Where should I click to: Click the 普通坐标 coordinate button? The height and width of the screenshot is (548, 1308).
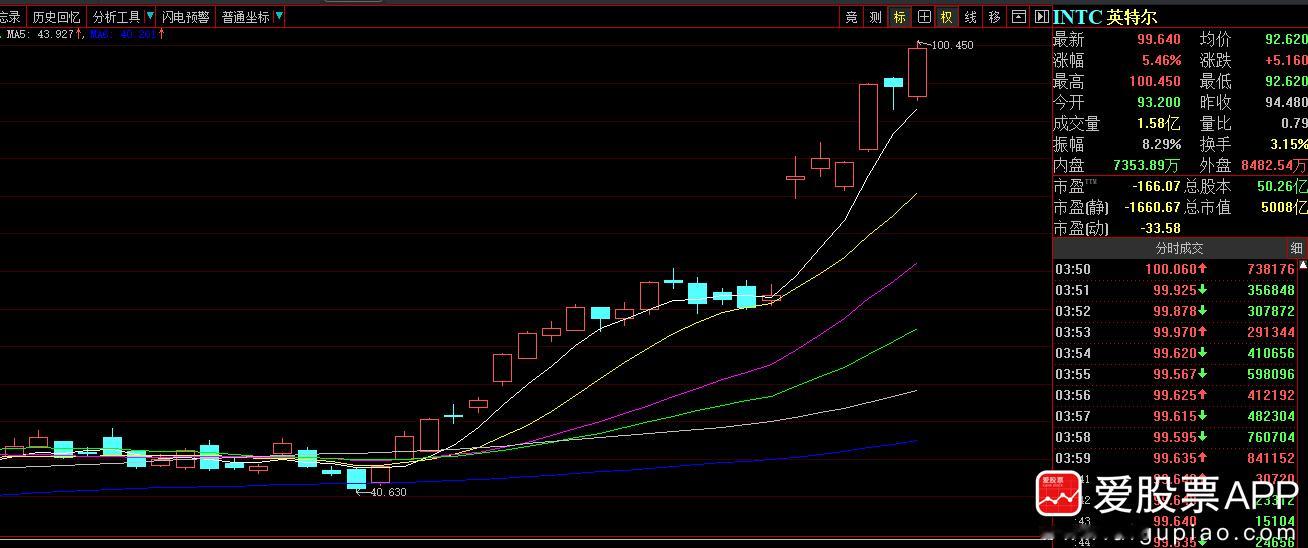tap(245, 17)
